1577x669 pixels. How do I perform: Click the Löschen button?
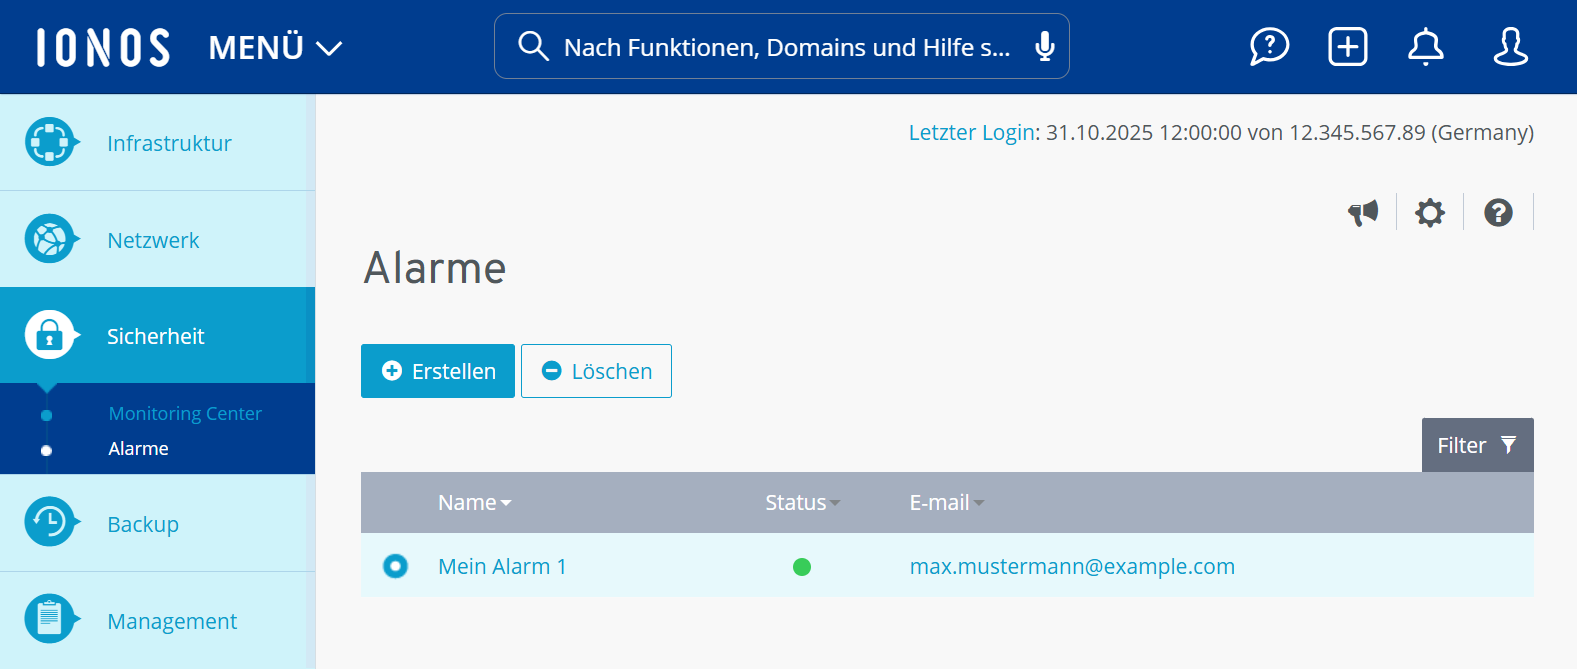click(x=596, y=371)
